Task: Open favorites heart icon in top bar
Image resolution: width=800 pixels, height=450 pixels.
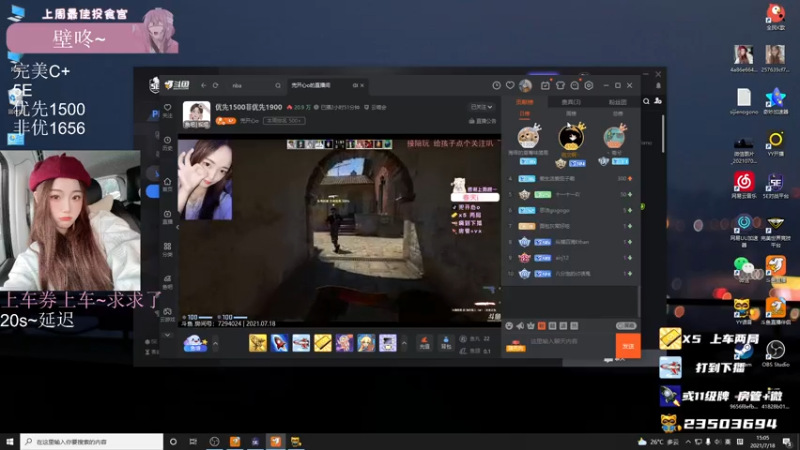Action: pos(510,85)
